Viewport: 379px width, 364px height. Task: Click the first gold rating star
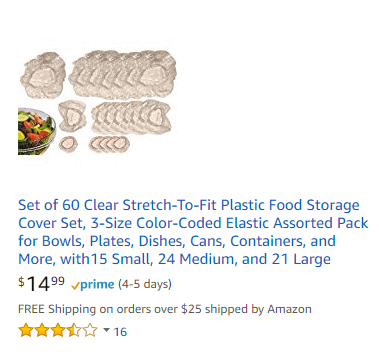(25, 331)
